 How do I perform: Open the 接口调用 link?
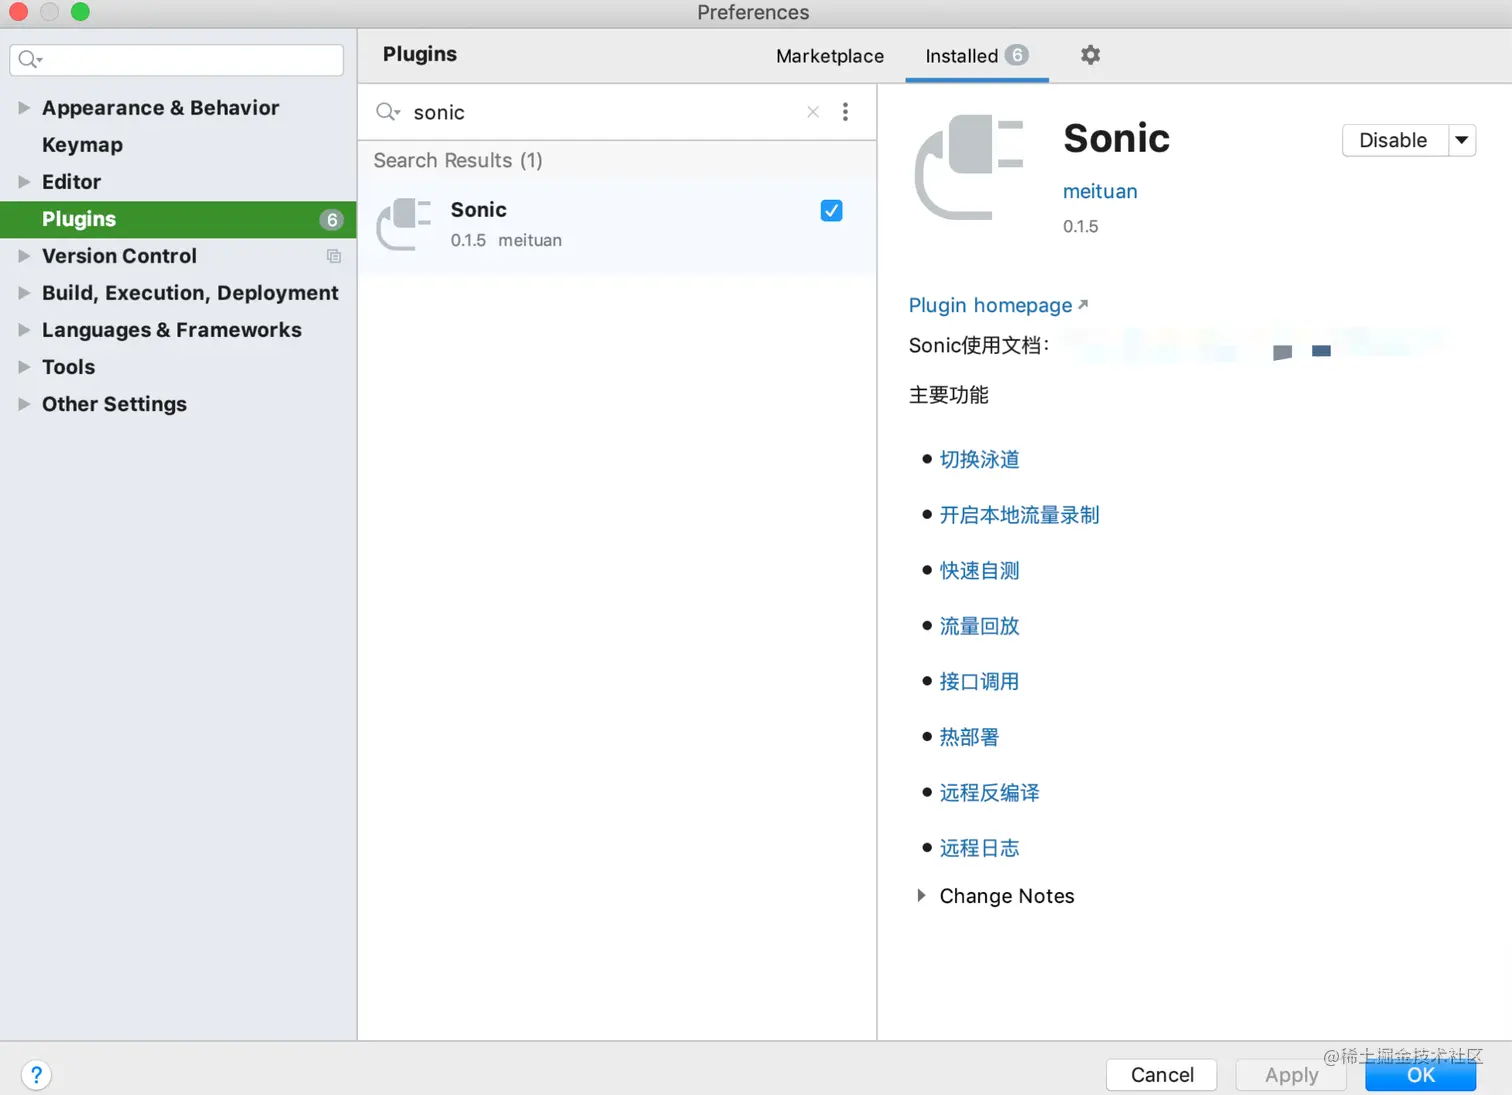979,681
